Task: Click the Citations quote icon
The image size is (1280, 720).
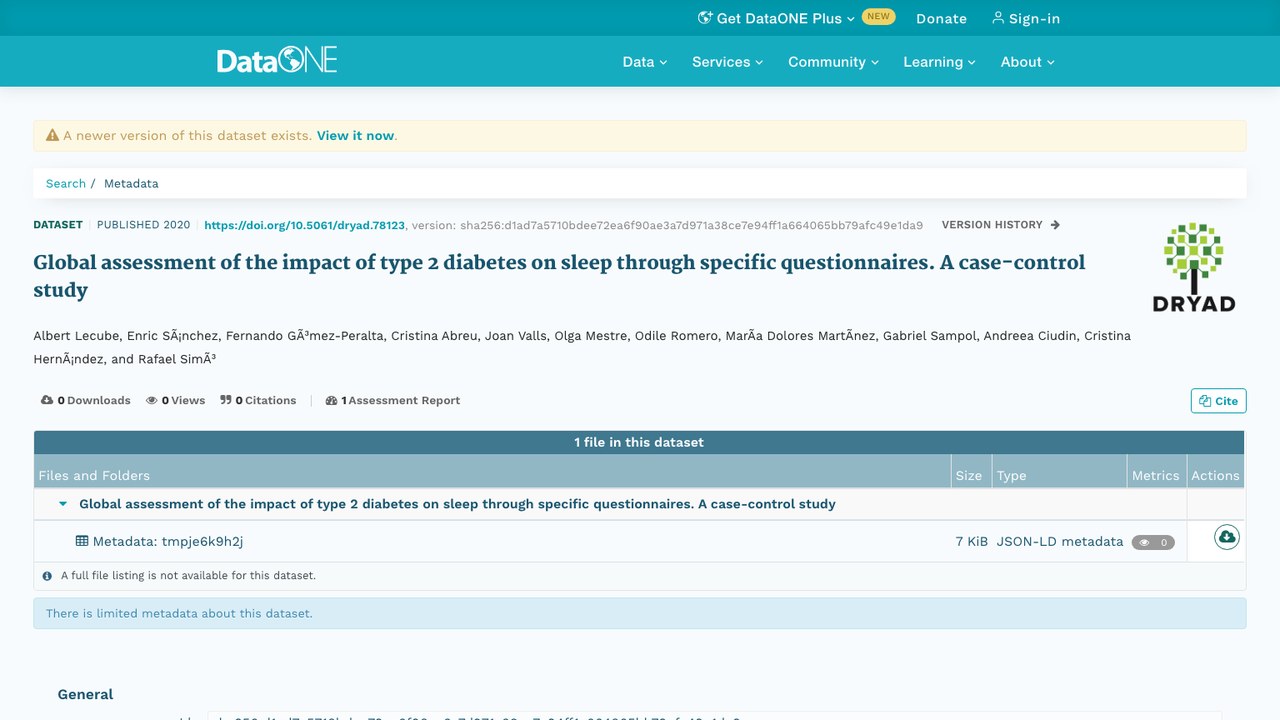Action: pos(226,400)
